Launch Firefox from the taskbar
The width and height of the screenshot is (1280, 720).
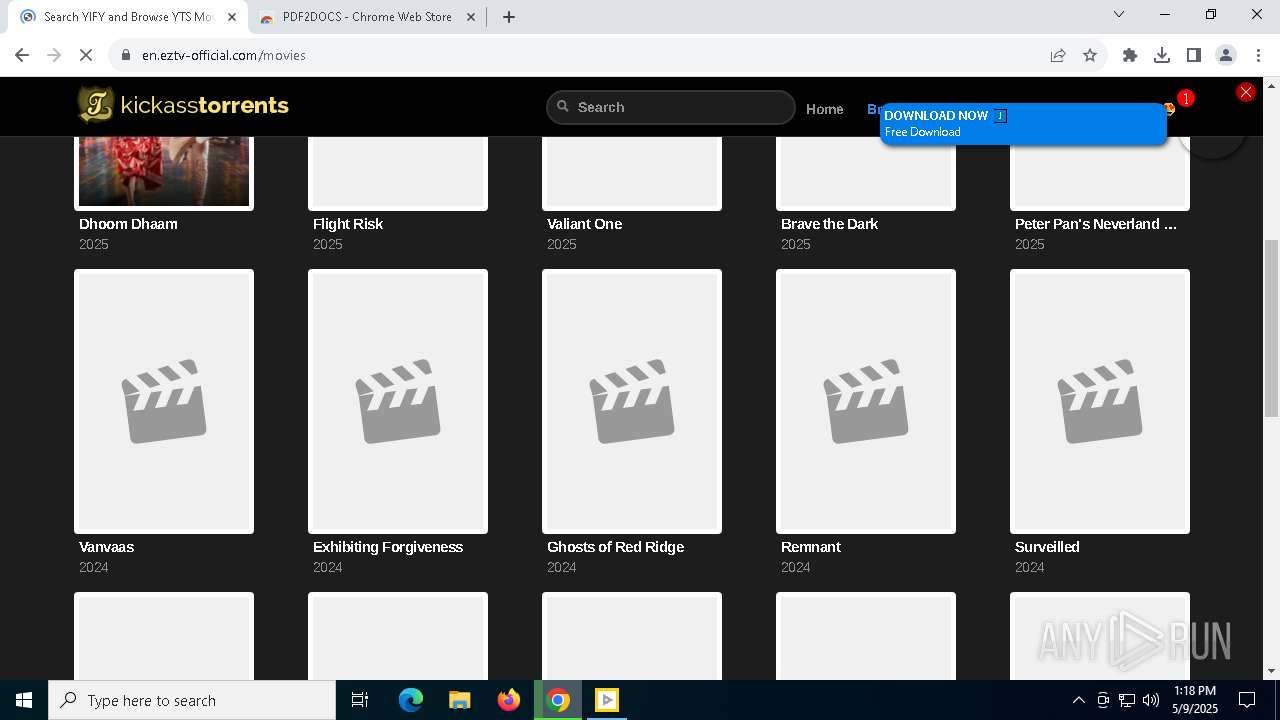509,700
